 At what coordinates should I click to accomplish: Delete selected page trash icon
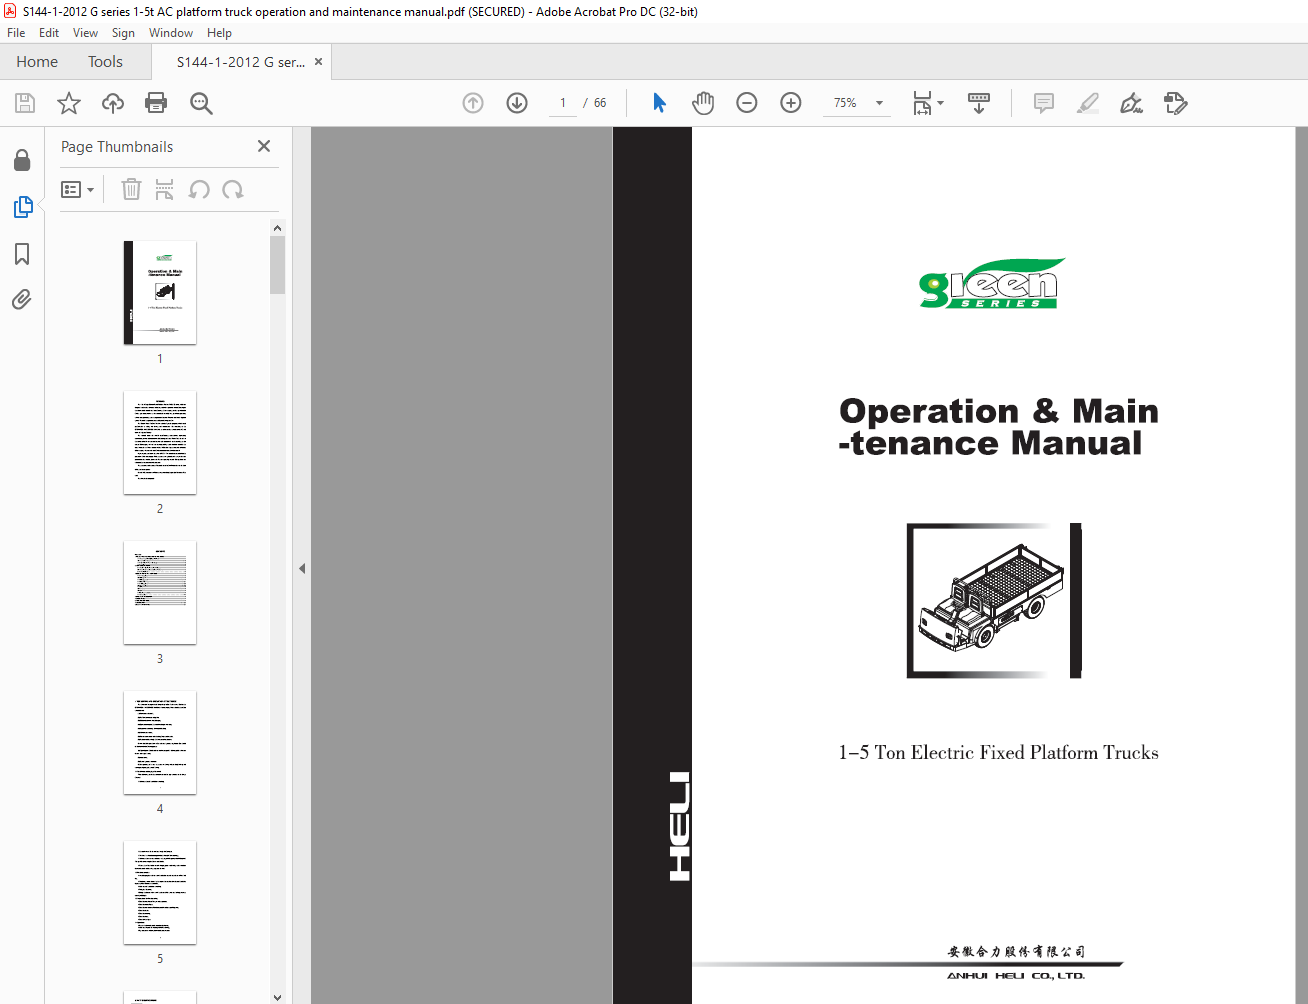[x=131, y=189]
